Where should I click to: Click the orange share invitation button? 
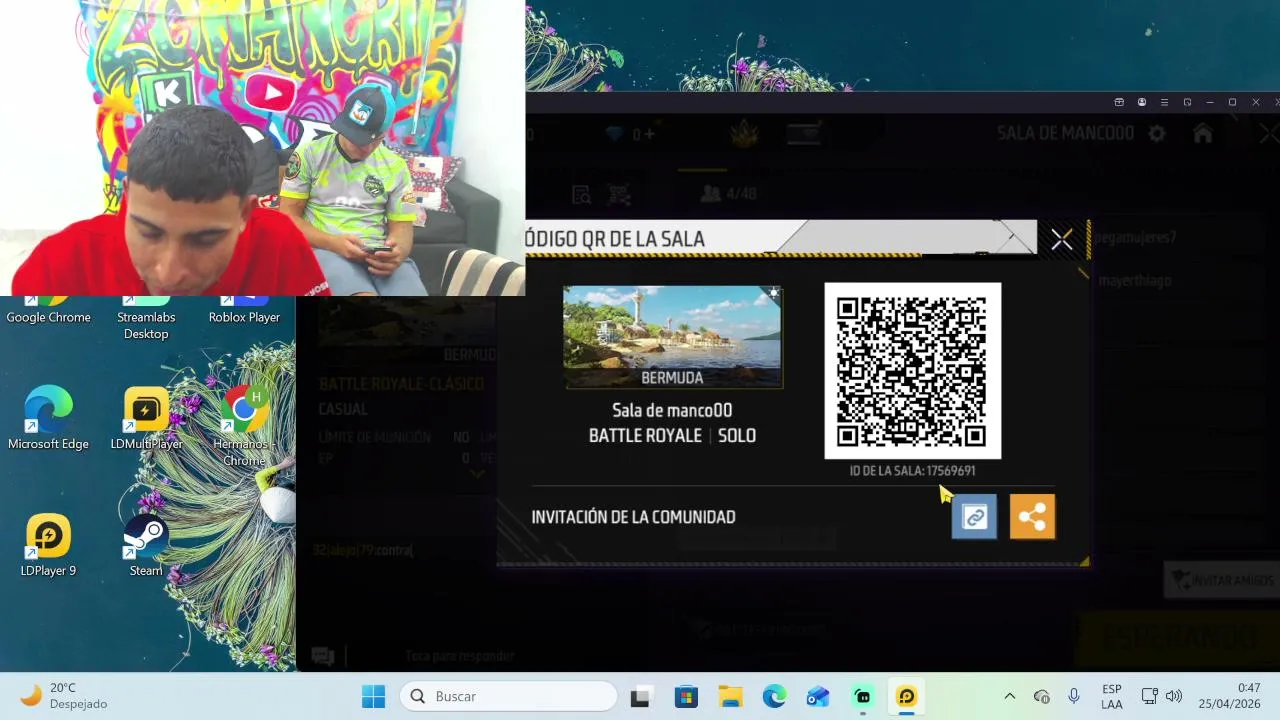pyautogui.click(x=1032, y=517)
